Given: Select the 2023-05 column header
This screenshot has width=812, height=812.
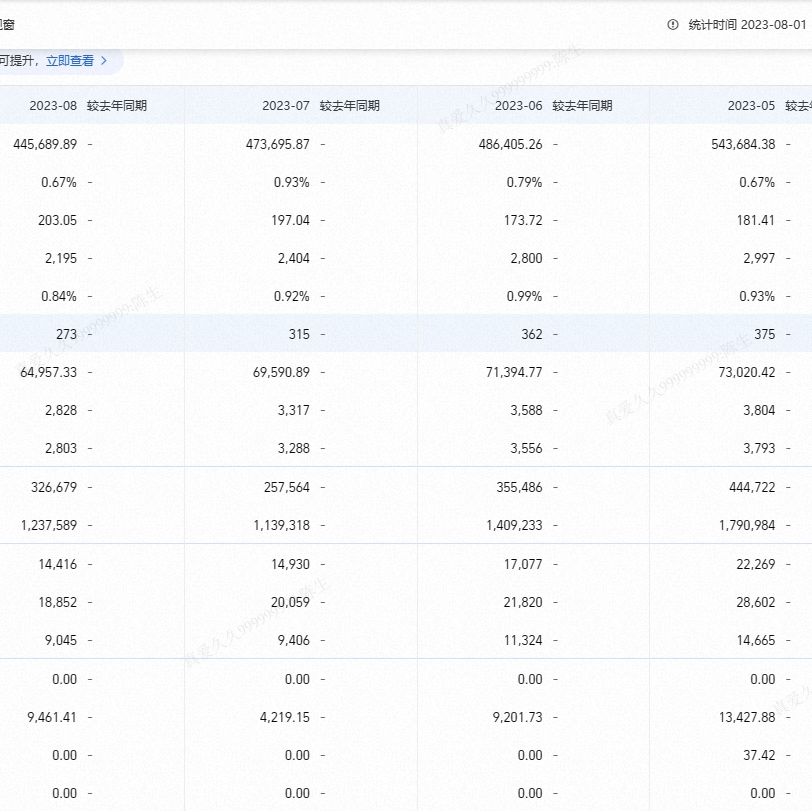Looking at the screenshot, I should pos(751,106).
